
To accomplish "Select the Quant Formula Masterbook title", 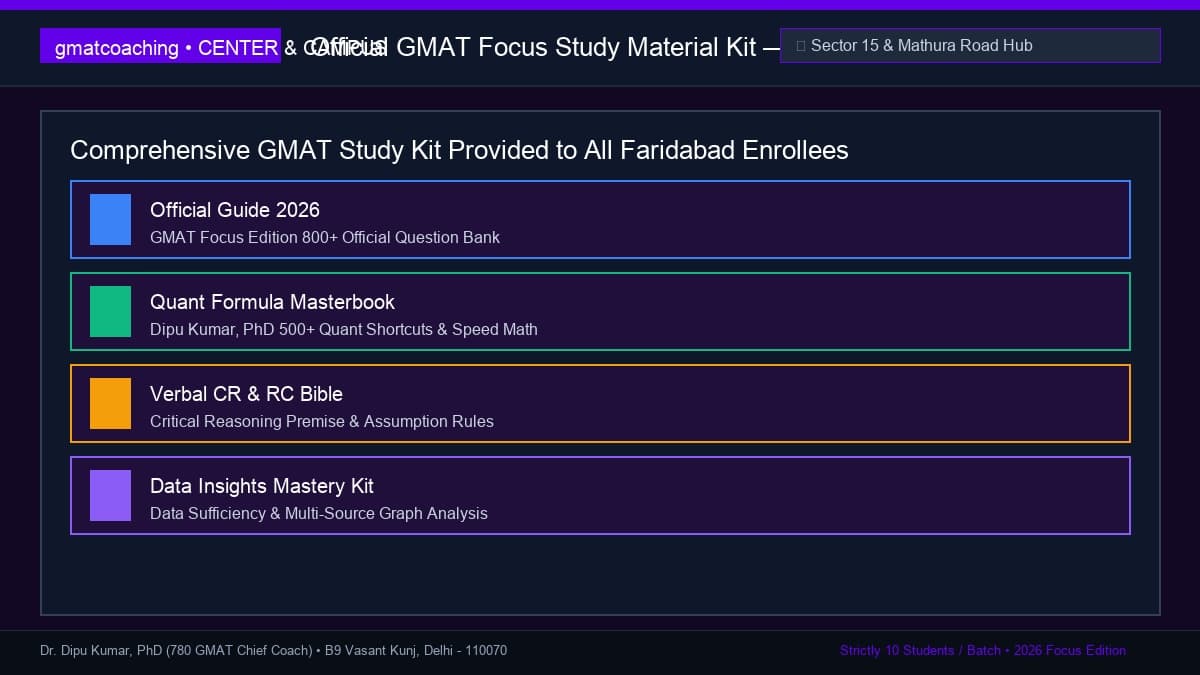I will click(272, 302).
